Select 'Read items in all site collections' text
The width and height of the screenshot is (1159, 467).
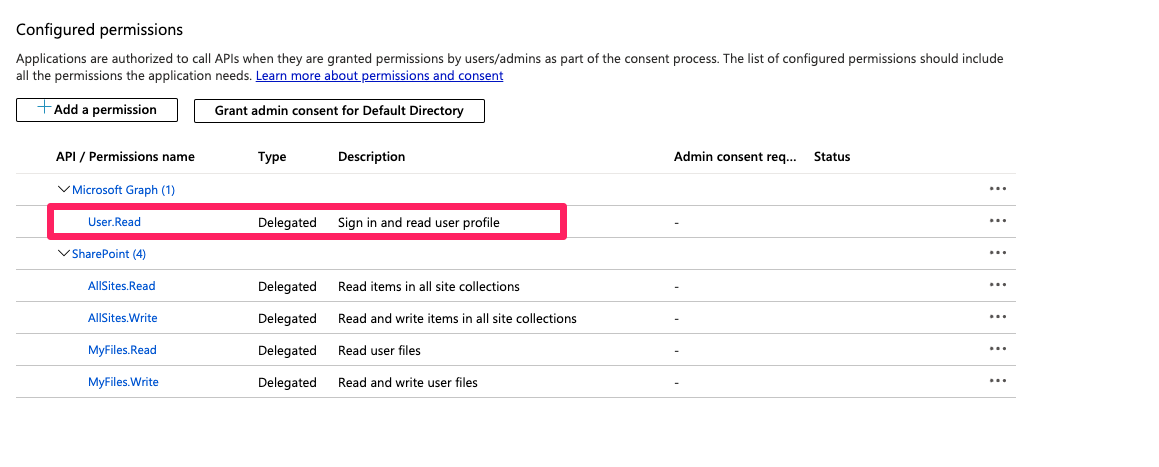pos(429,287)
